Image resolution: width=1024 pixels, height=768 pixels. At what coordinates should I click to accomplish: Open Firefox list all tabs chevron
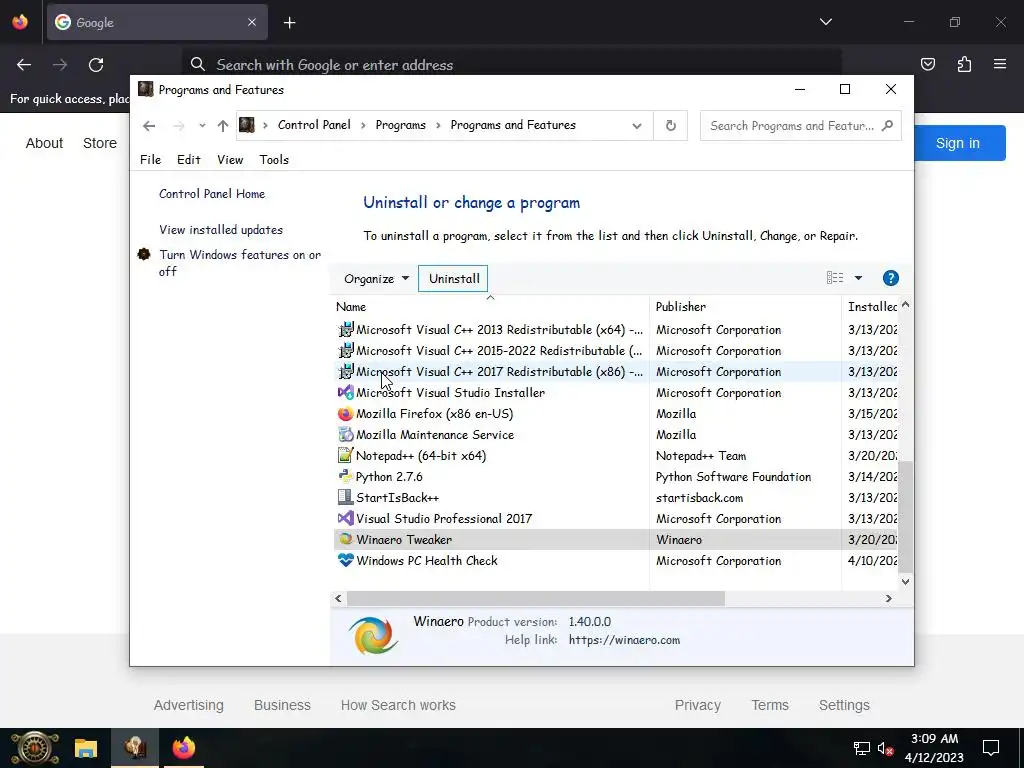click(825, 22)
